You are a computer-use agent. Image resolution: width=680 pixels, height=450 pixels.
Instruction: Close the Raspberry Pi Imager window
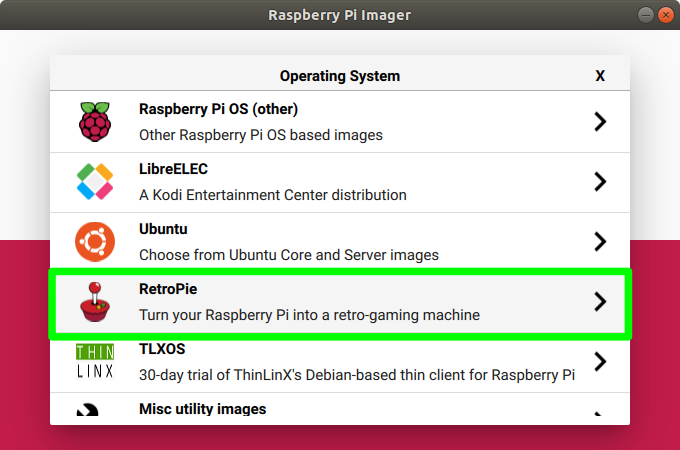[665, 15]
